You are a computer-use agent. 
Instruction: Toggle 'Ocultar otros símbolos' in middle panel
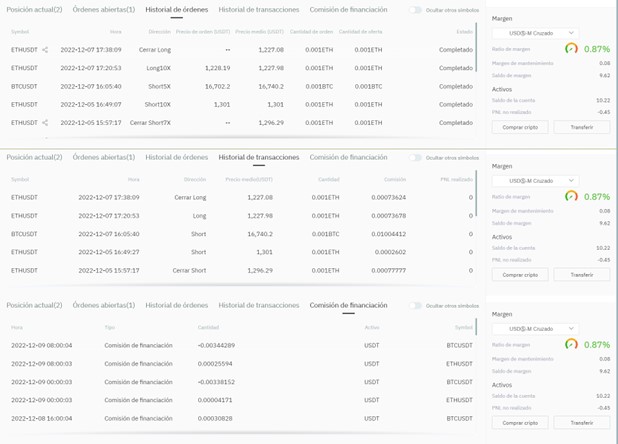(415, 158)
